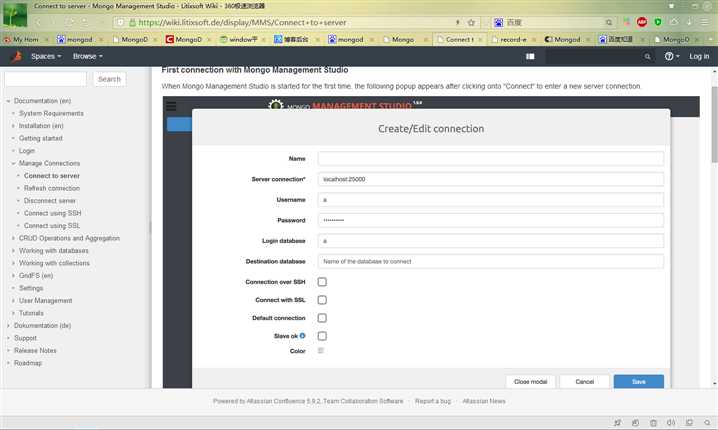Click the sidebar Search button
718x430 pixels.
tap(109, 79)
